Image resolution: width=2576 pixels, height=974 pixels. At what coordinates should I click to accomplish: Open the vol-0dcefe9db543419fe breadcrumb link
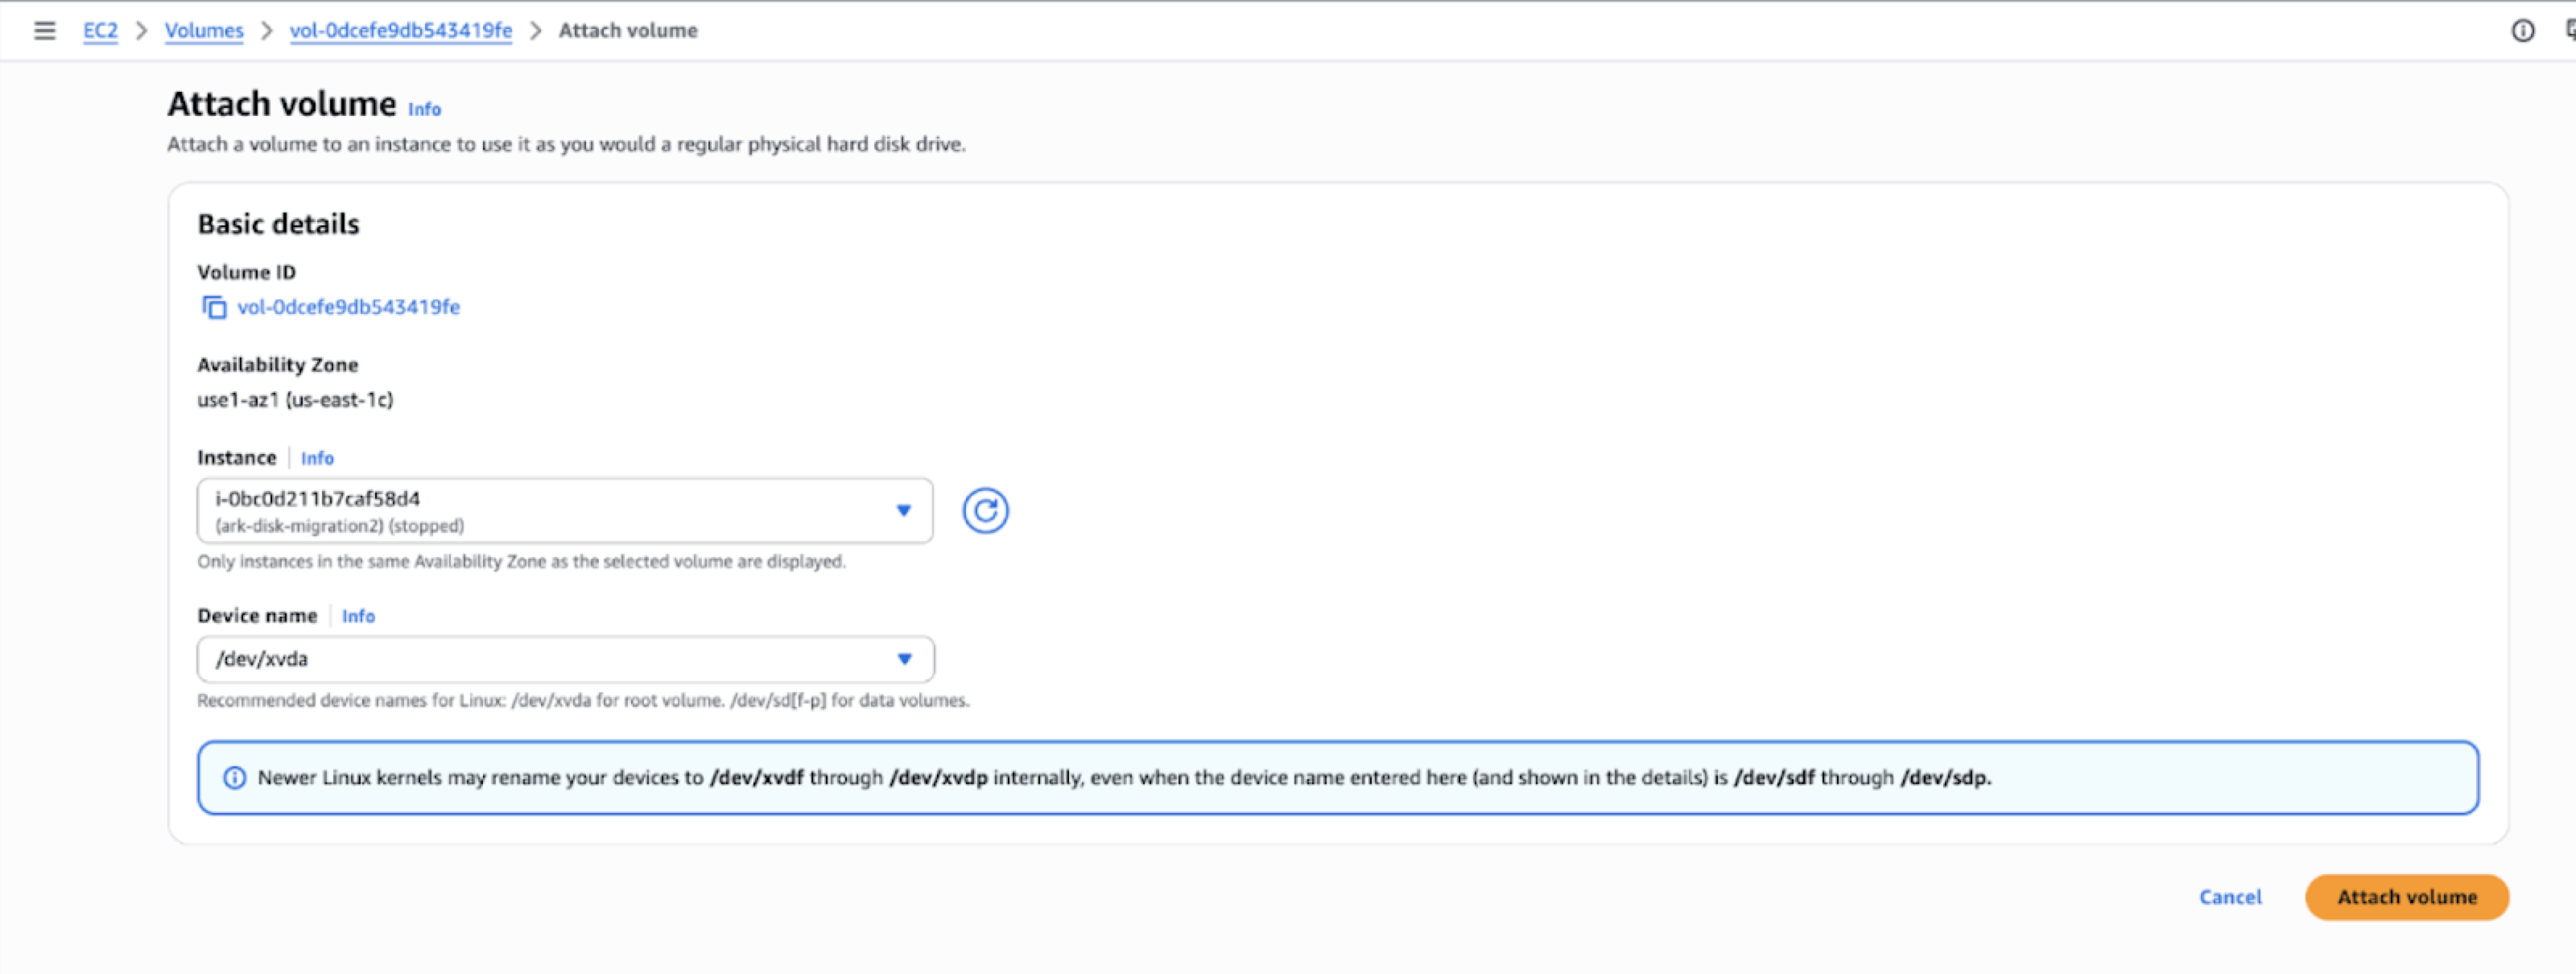(x=400, y=31)
